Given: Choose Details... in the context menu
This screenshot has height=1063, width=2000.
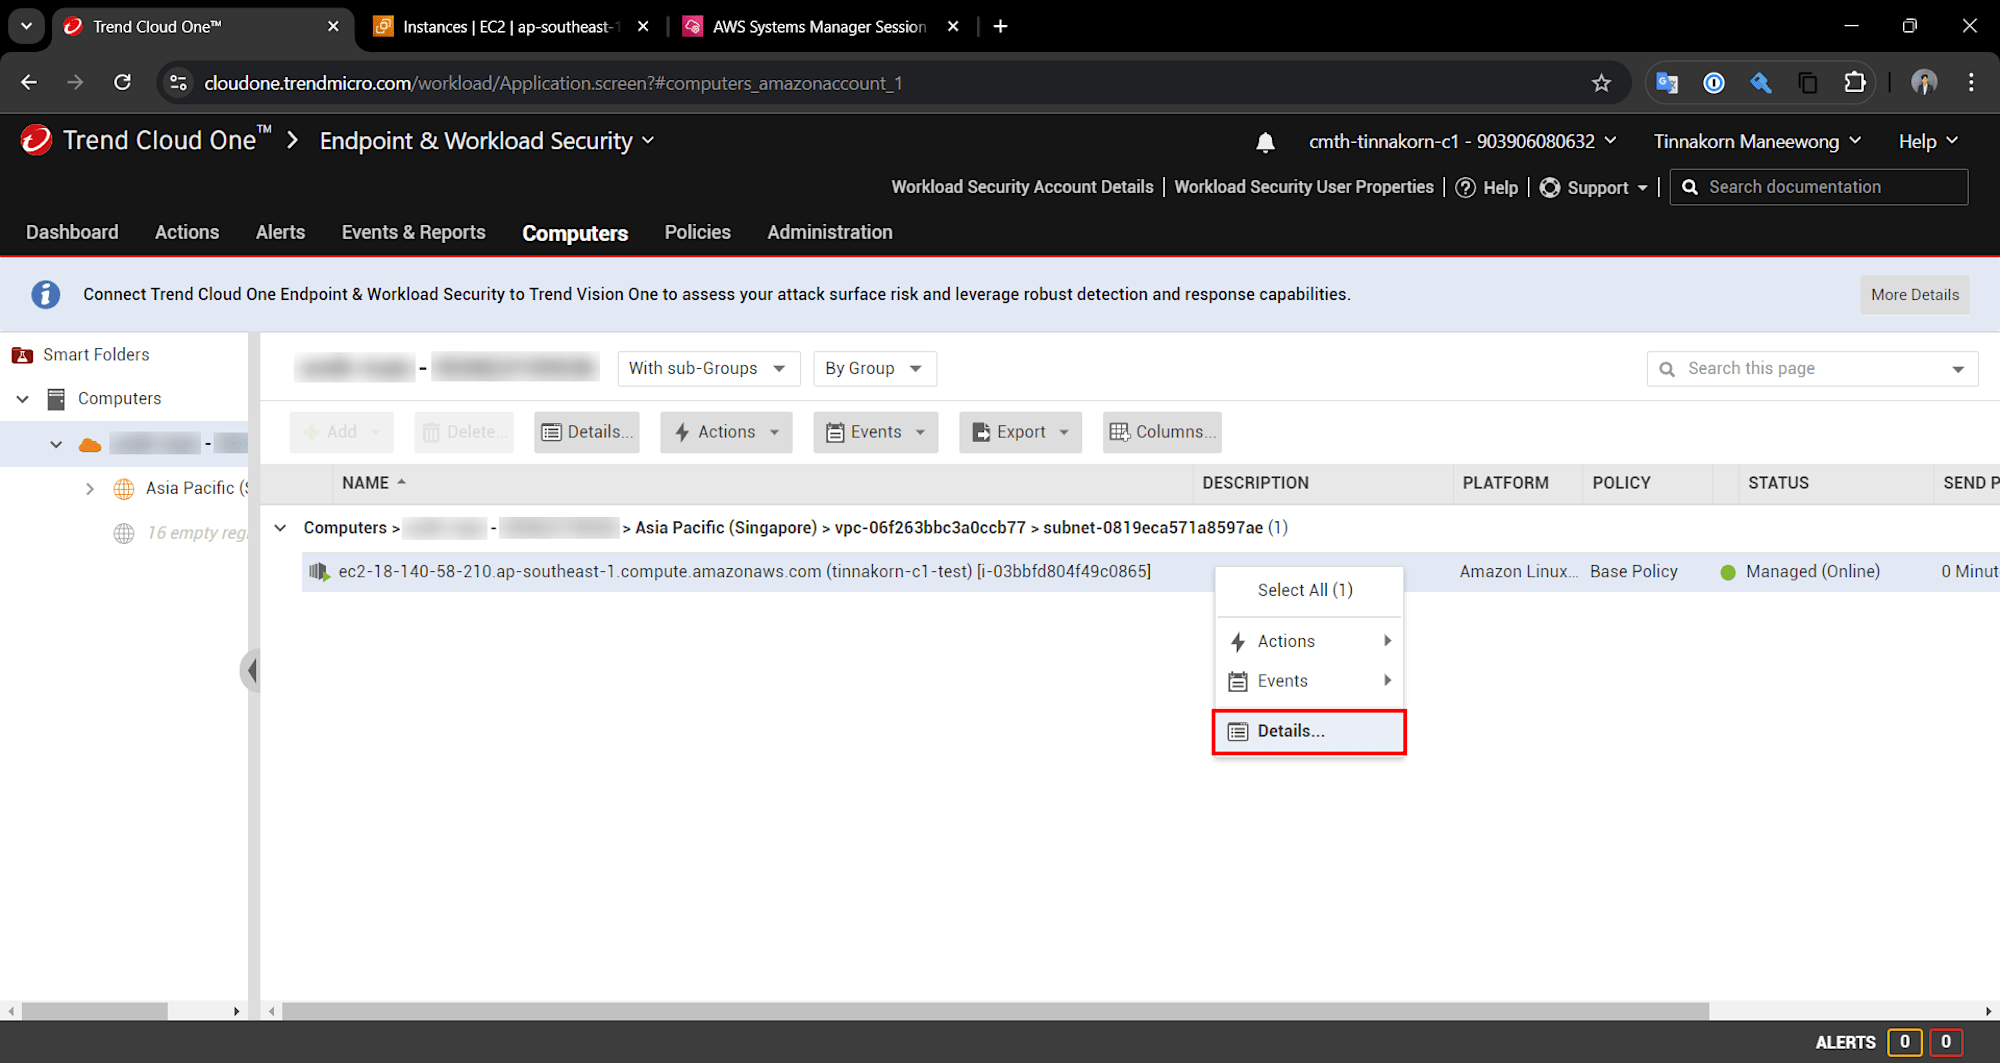Looking at the screenshot, I should [x=1308, y=731].
